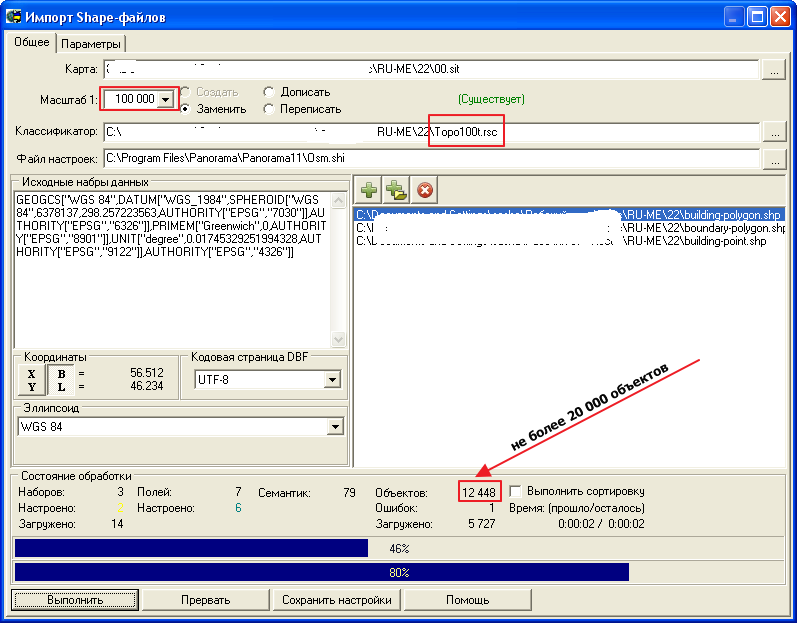Screen dimensions: 797x623
Task: Expand the Эллипсоид WGS 84 dropdown
Action: tap(333, 427)
